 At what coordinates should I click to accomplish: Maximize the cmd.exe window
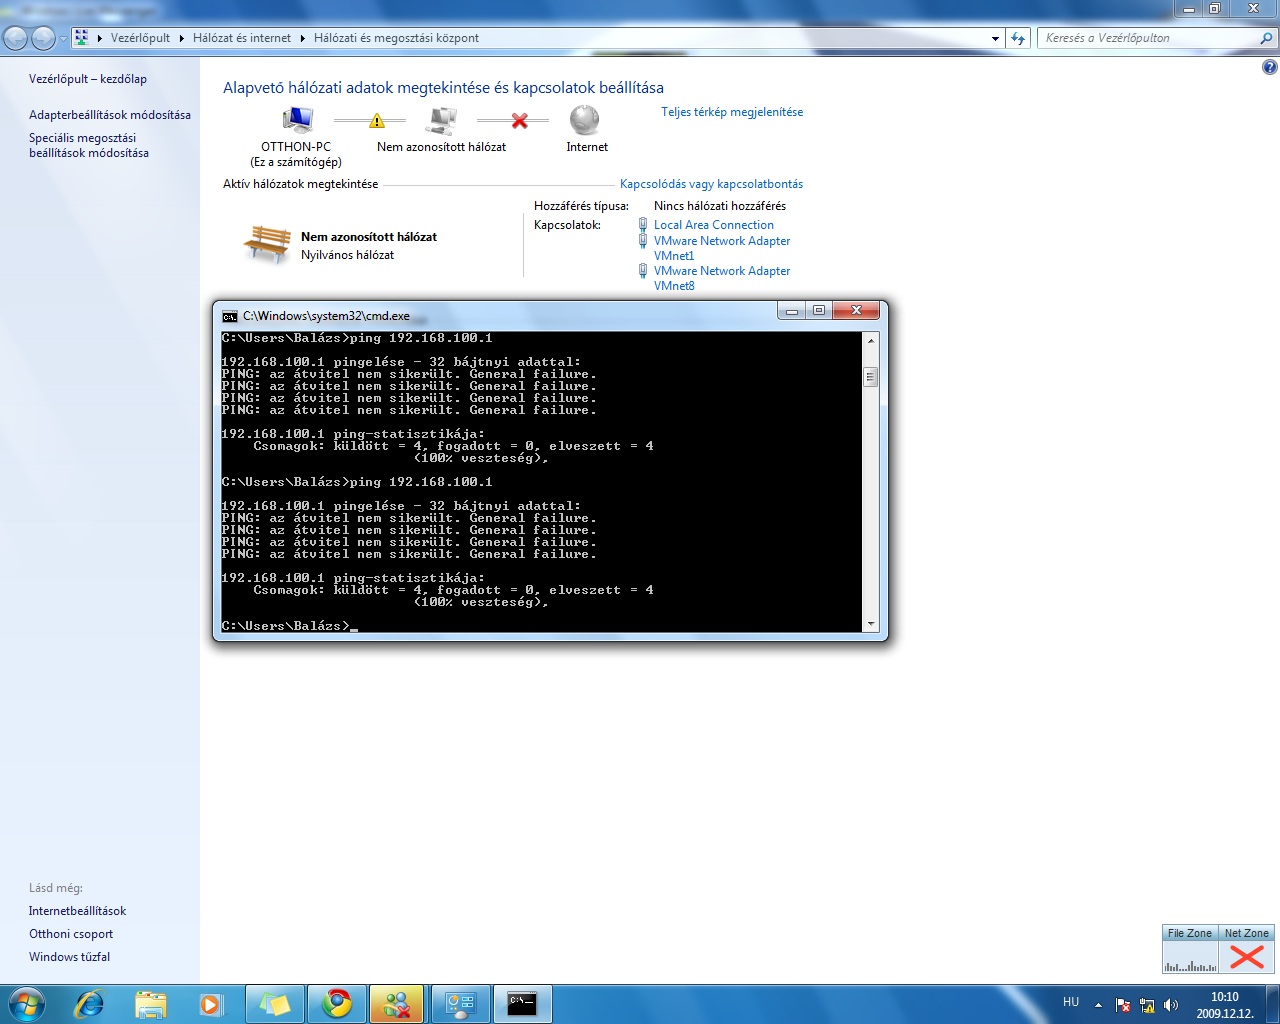click(x=819, y=311)
